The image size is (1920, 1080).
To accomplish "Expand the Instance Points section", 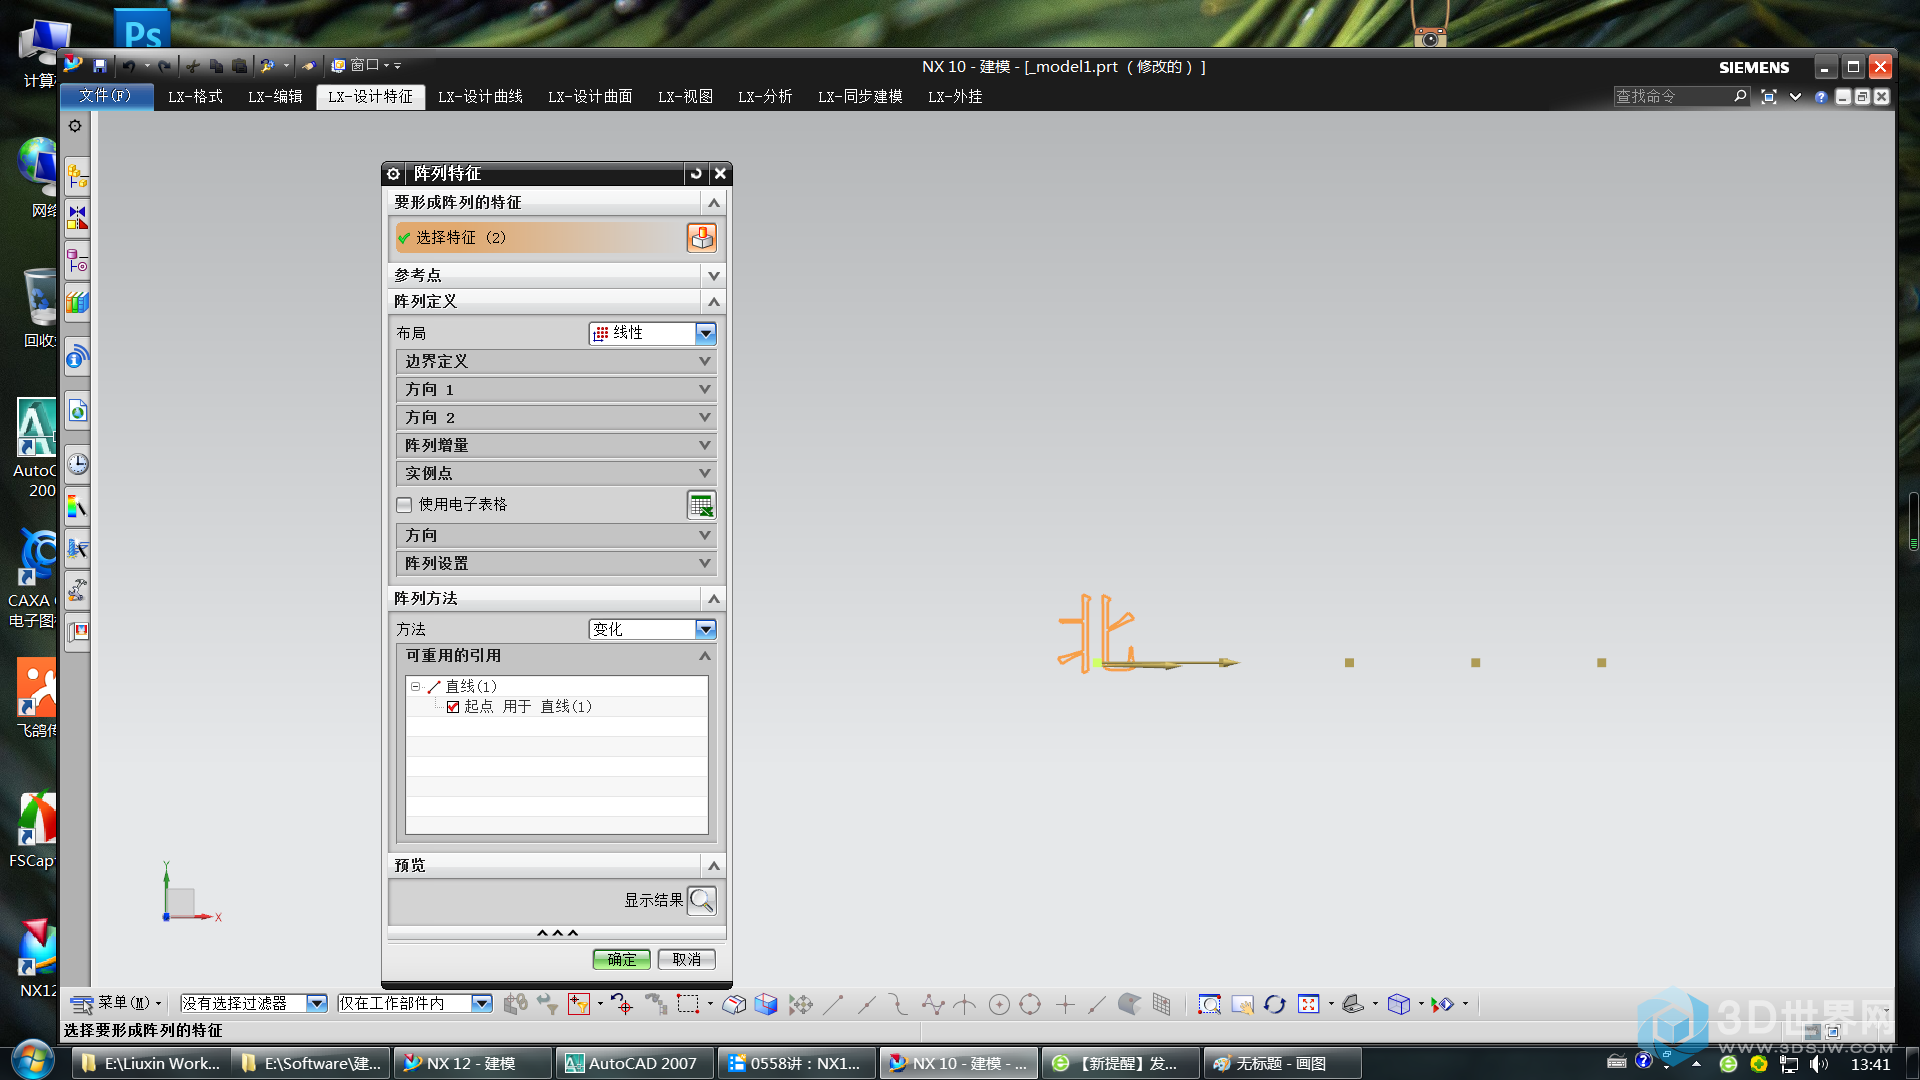I will (x=556, y=473).
